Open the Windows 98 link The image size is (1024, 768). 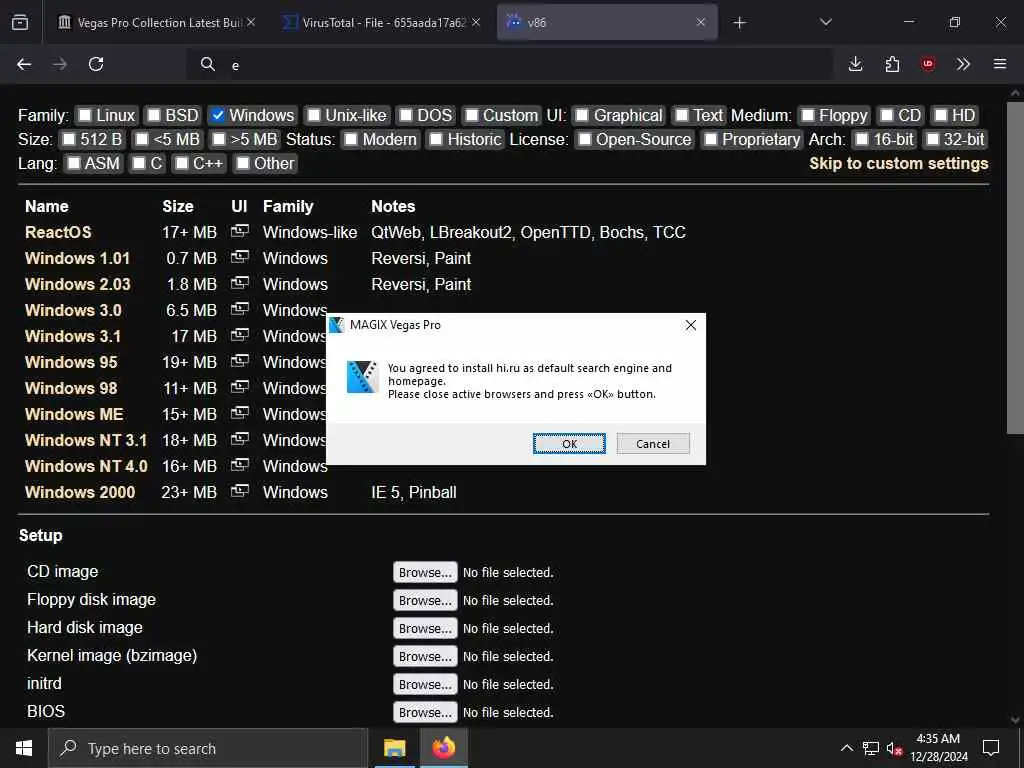point(71,389)
